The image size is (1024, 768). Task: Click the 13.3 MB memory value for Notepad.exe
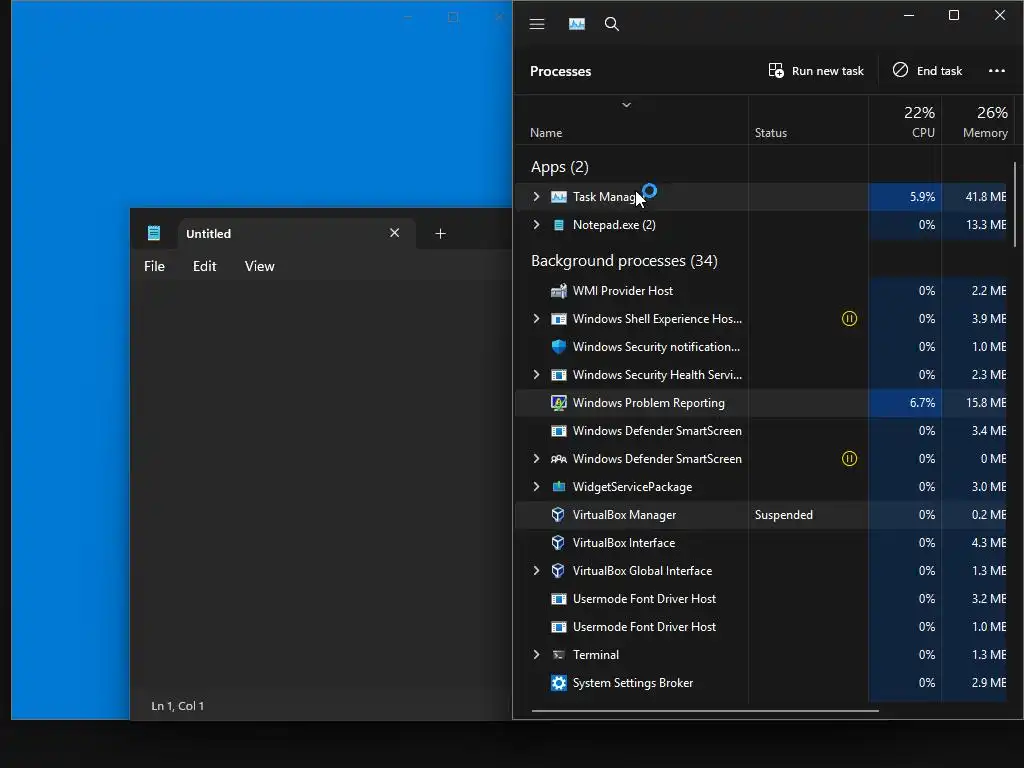click(985, 225)
